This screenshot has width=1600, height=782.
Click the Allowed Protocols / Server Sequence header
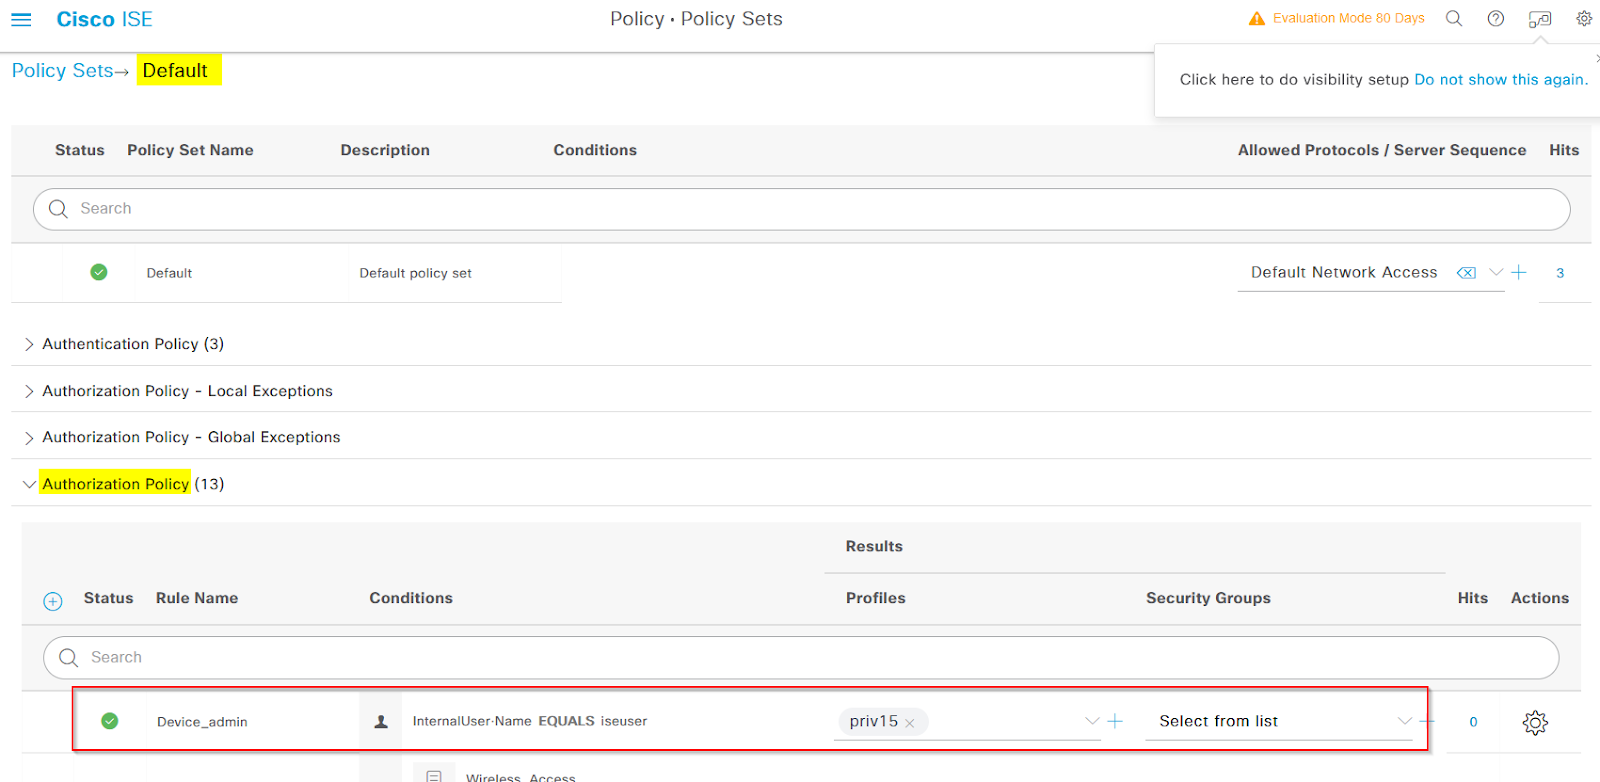click(x=1382, y=150)
